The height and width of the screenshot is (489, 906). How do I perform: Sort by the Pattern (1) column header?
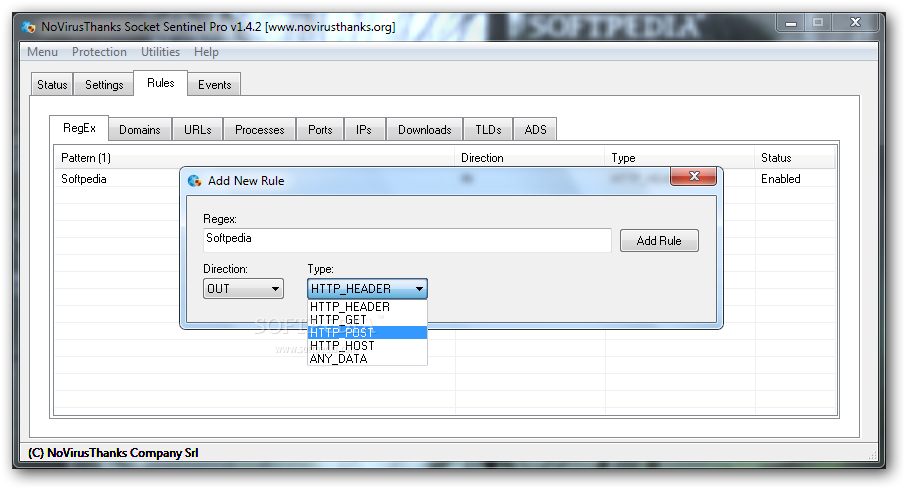pyautogui.click(x=255, y=158)
